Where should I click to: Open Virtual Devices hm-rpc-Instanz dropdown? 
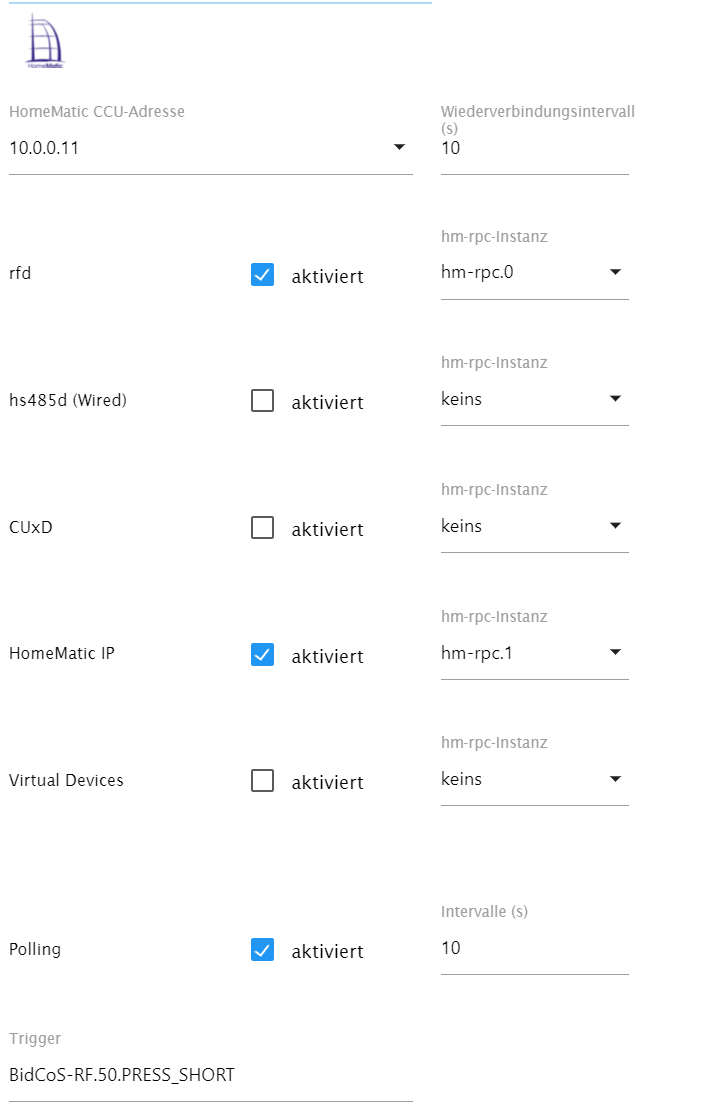pyautogui.click(x=534, y=779)
